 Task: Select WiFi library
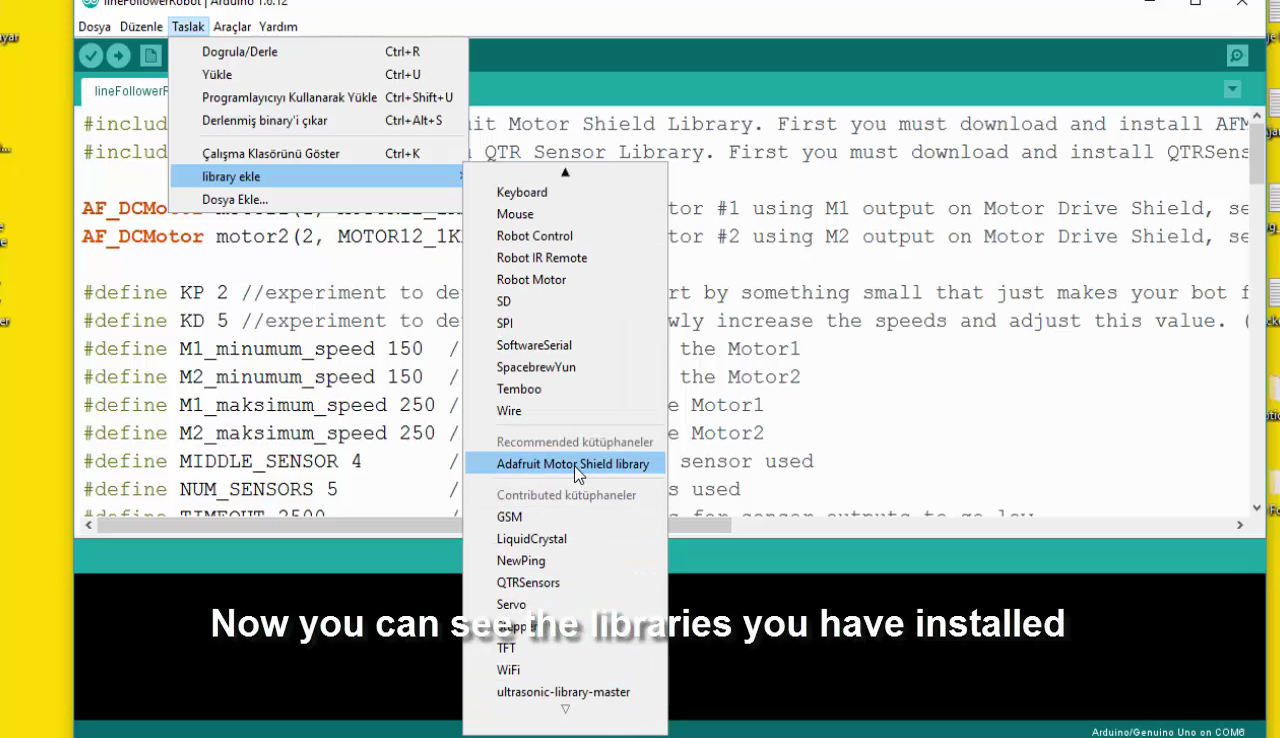pos(565,670)
